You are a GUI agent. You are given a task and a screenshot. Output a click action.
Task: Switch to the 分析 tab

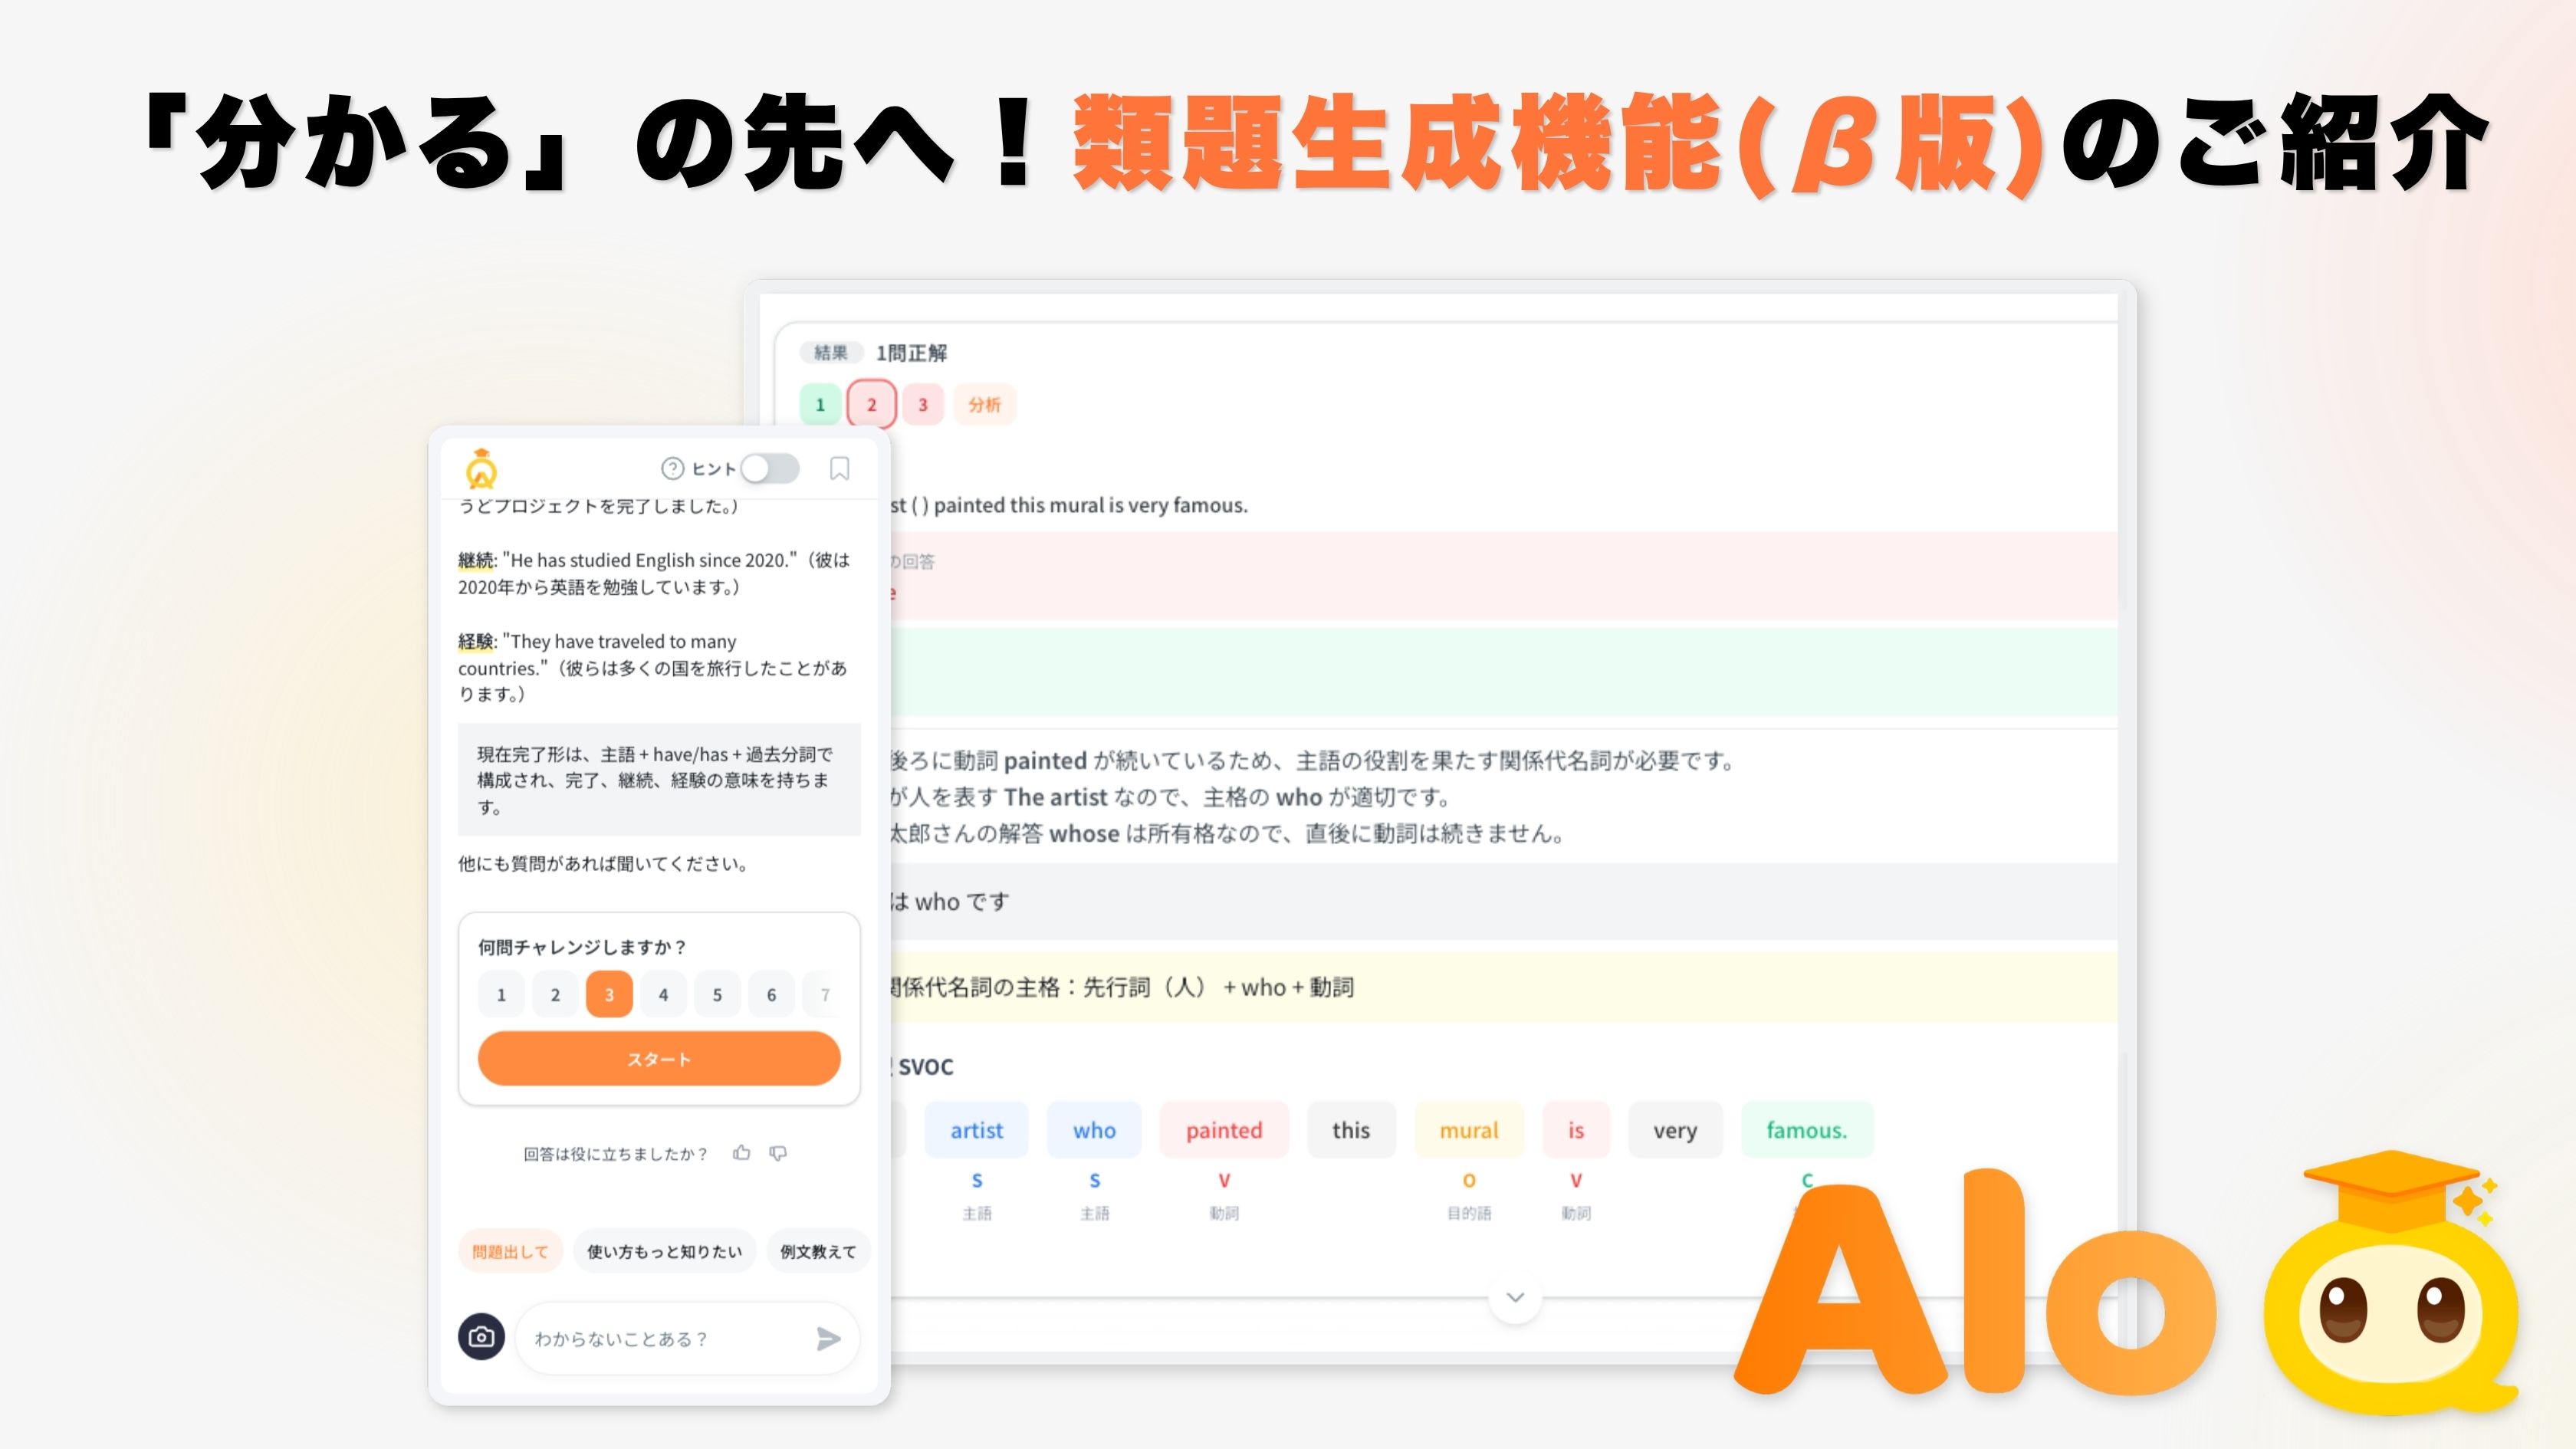(984, 404)
